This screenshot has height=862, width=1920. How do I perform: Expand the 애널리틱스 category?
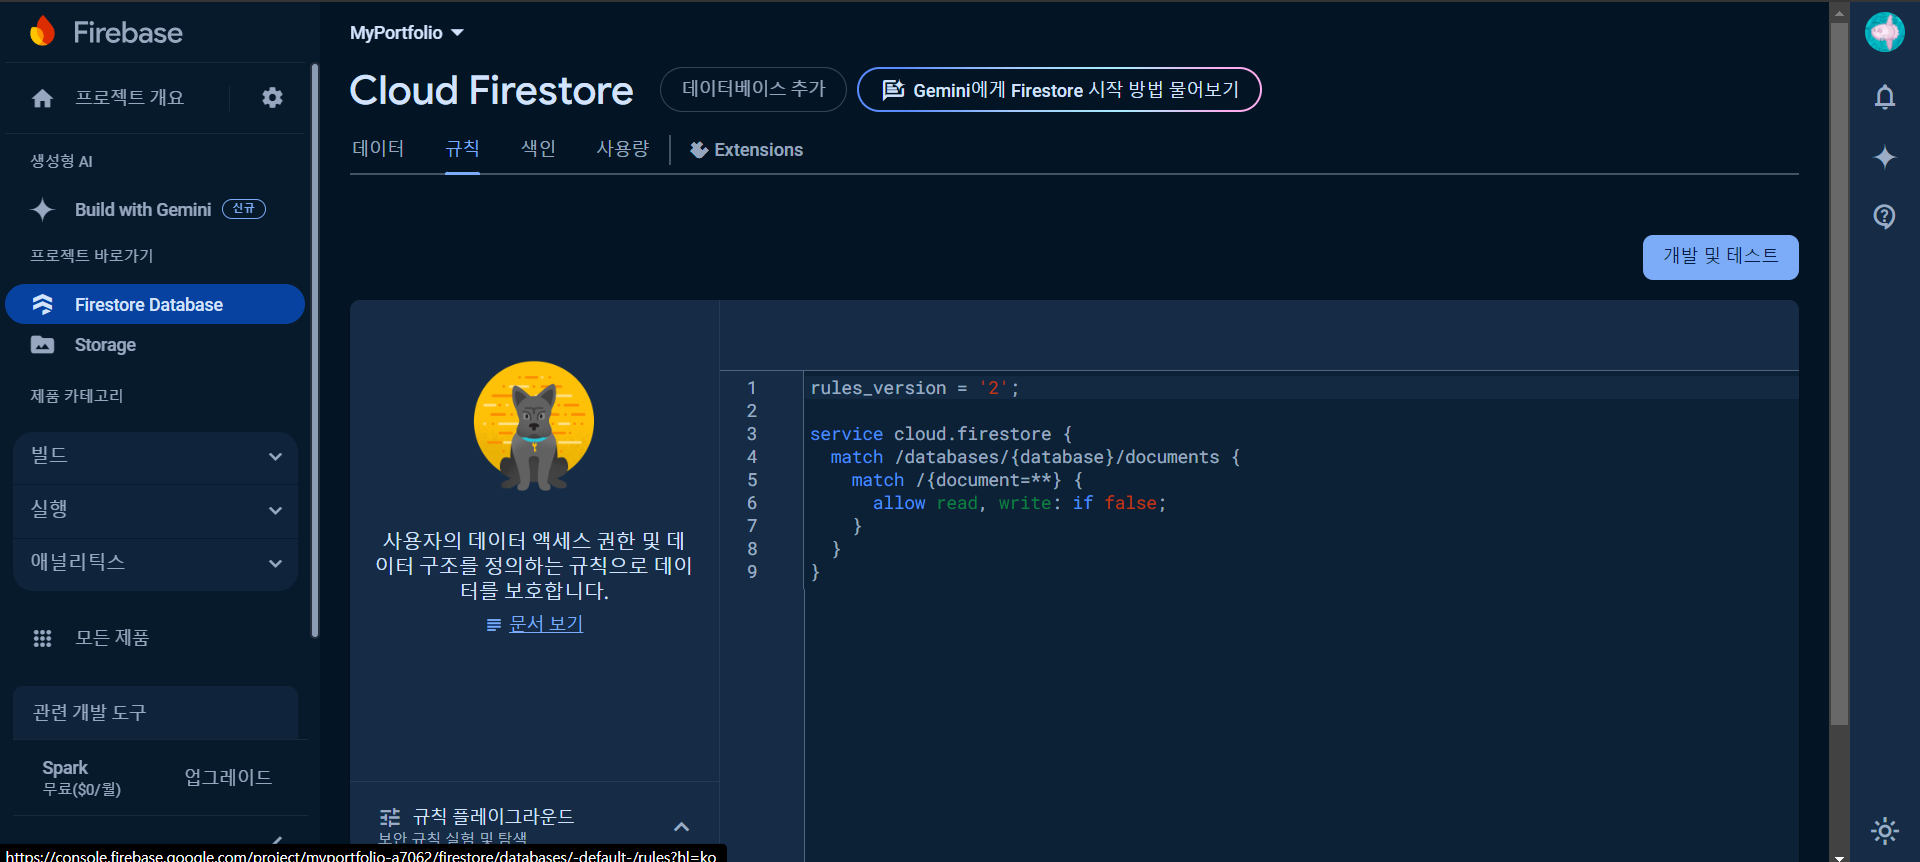(x=156, y=563)
